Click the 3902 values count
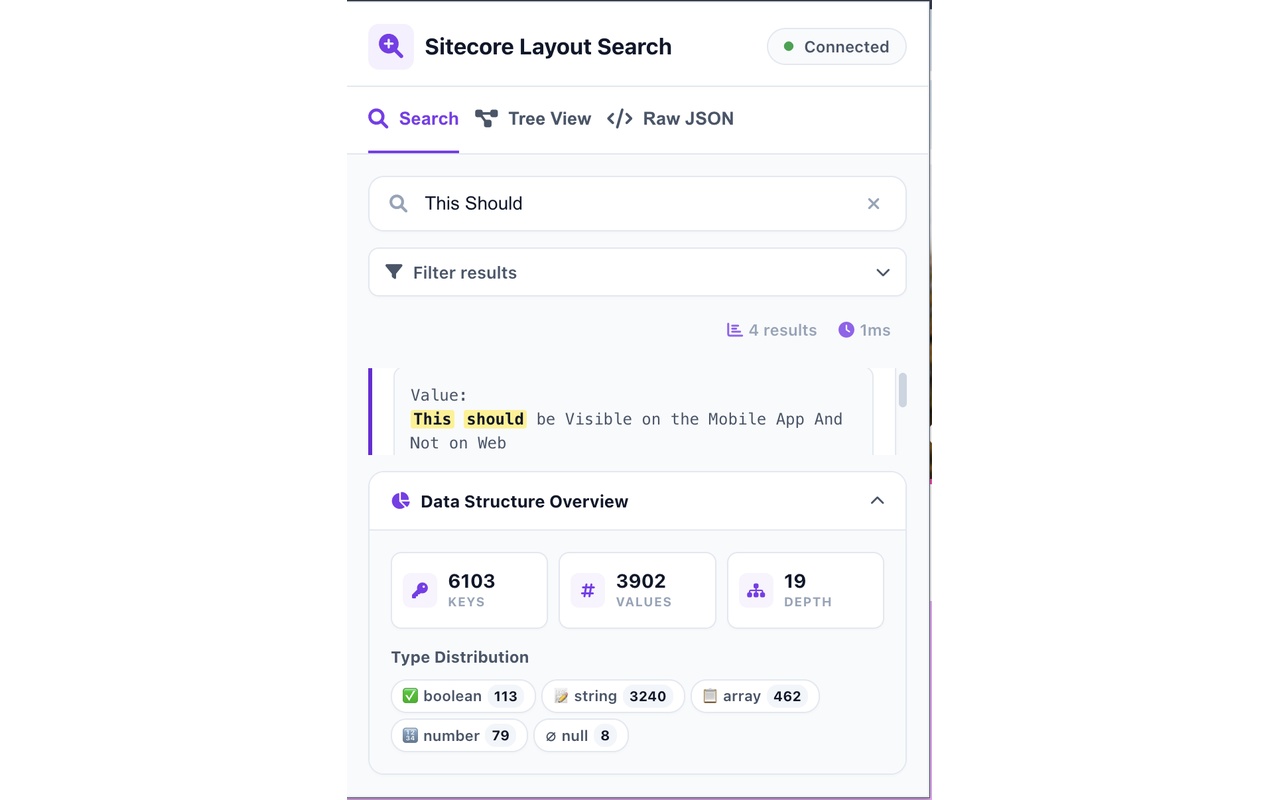The width and height of the screenshot is (1280, 800). click(641, 581)
